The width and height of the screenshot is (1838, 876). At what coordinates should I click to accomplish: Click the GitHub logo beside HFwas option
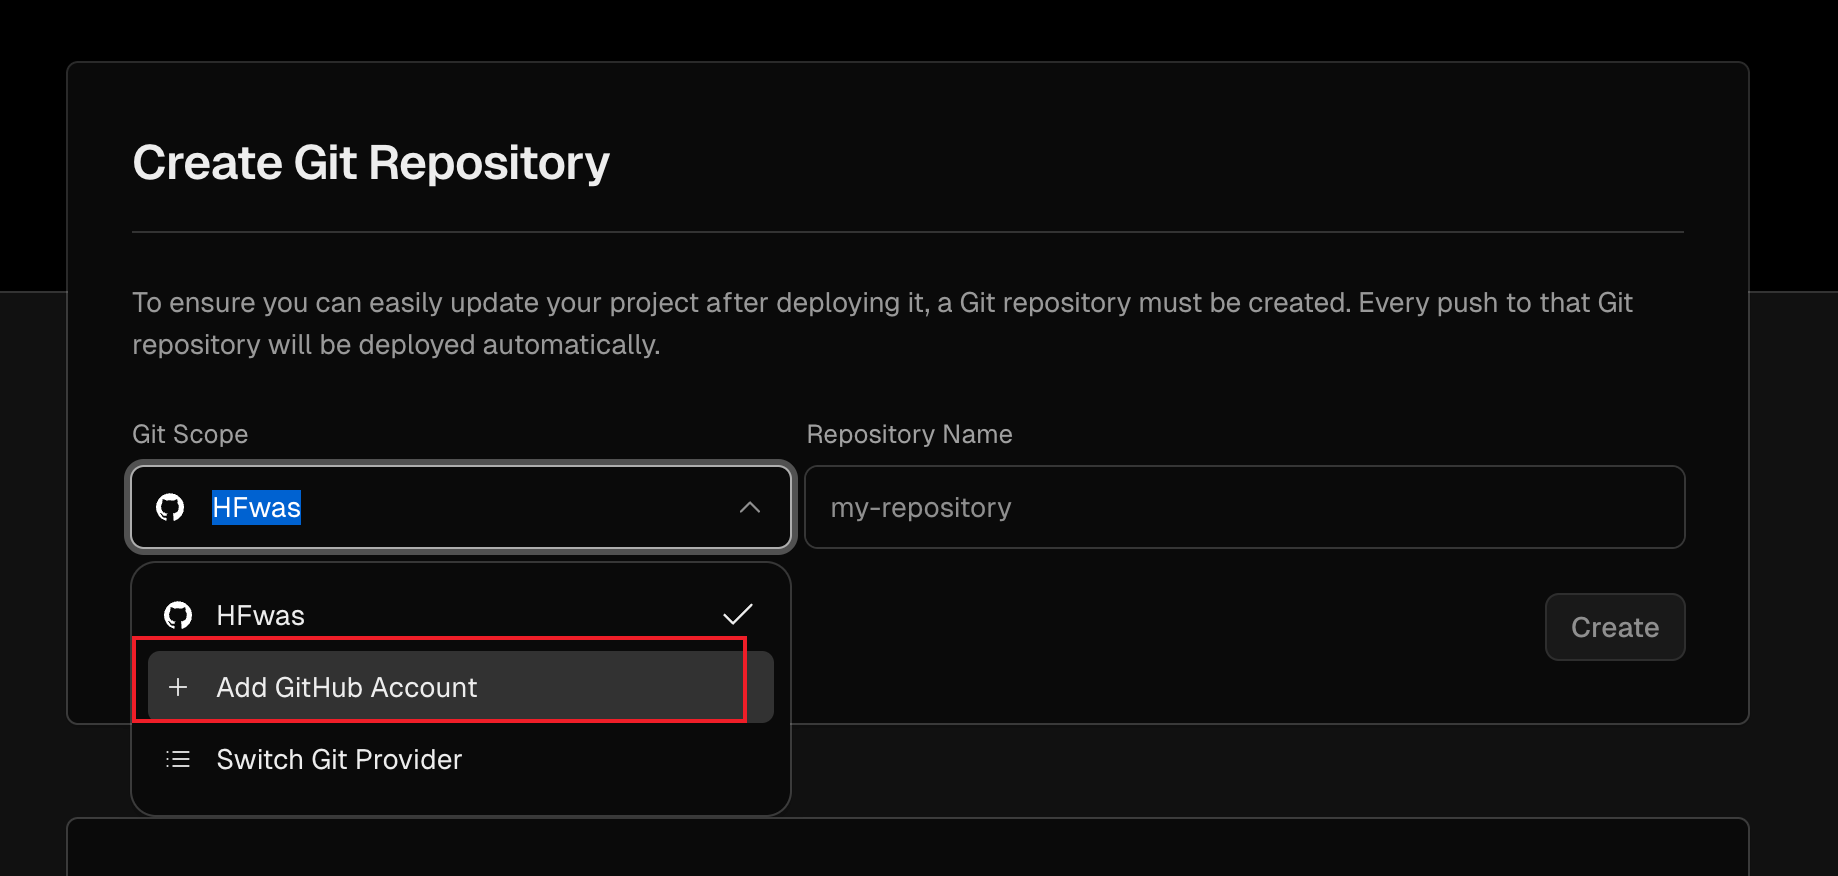click(x=178, y=615)
